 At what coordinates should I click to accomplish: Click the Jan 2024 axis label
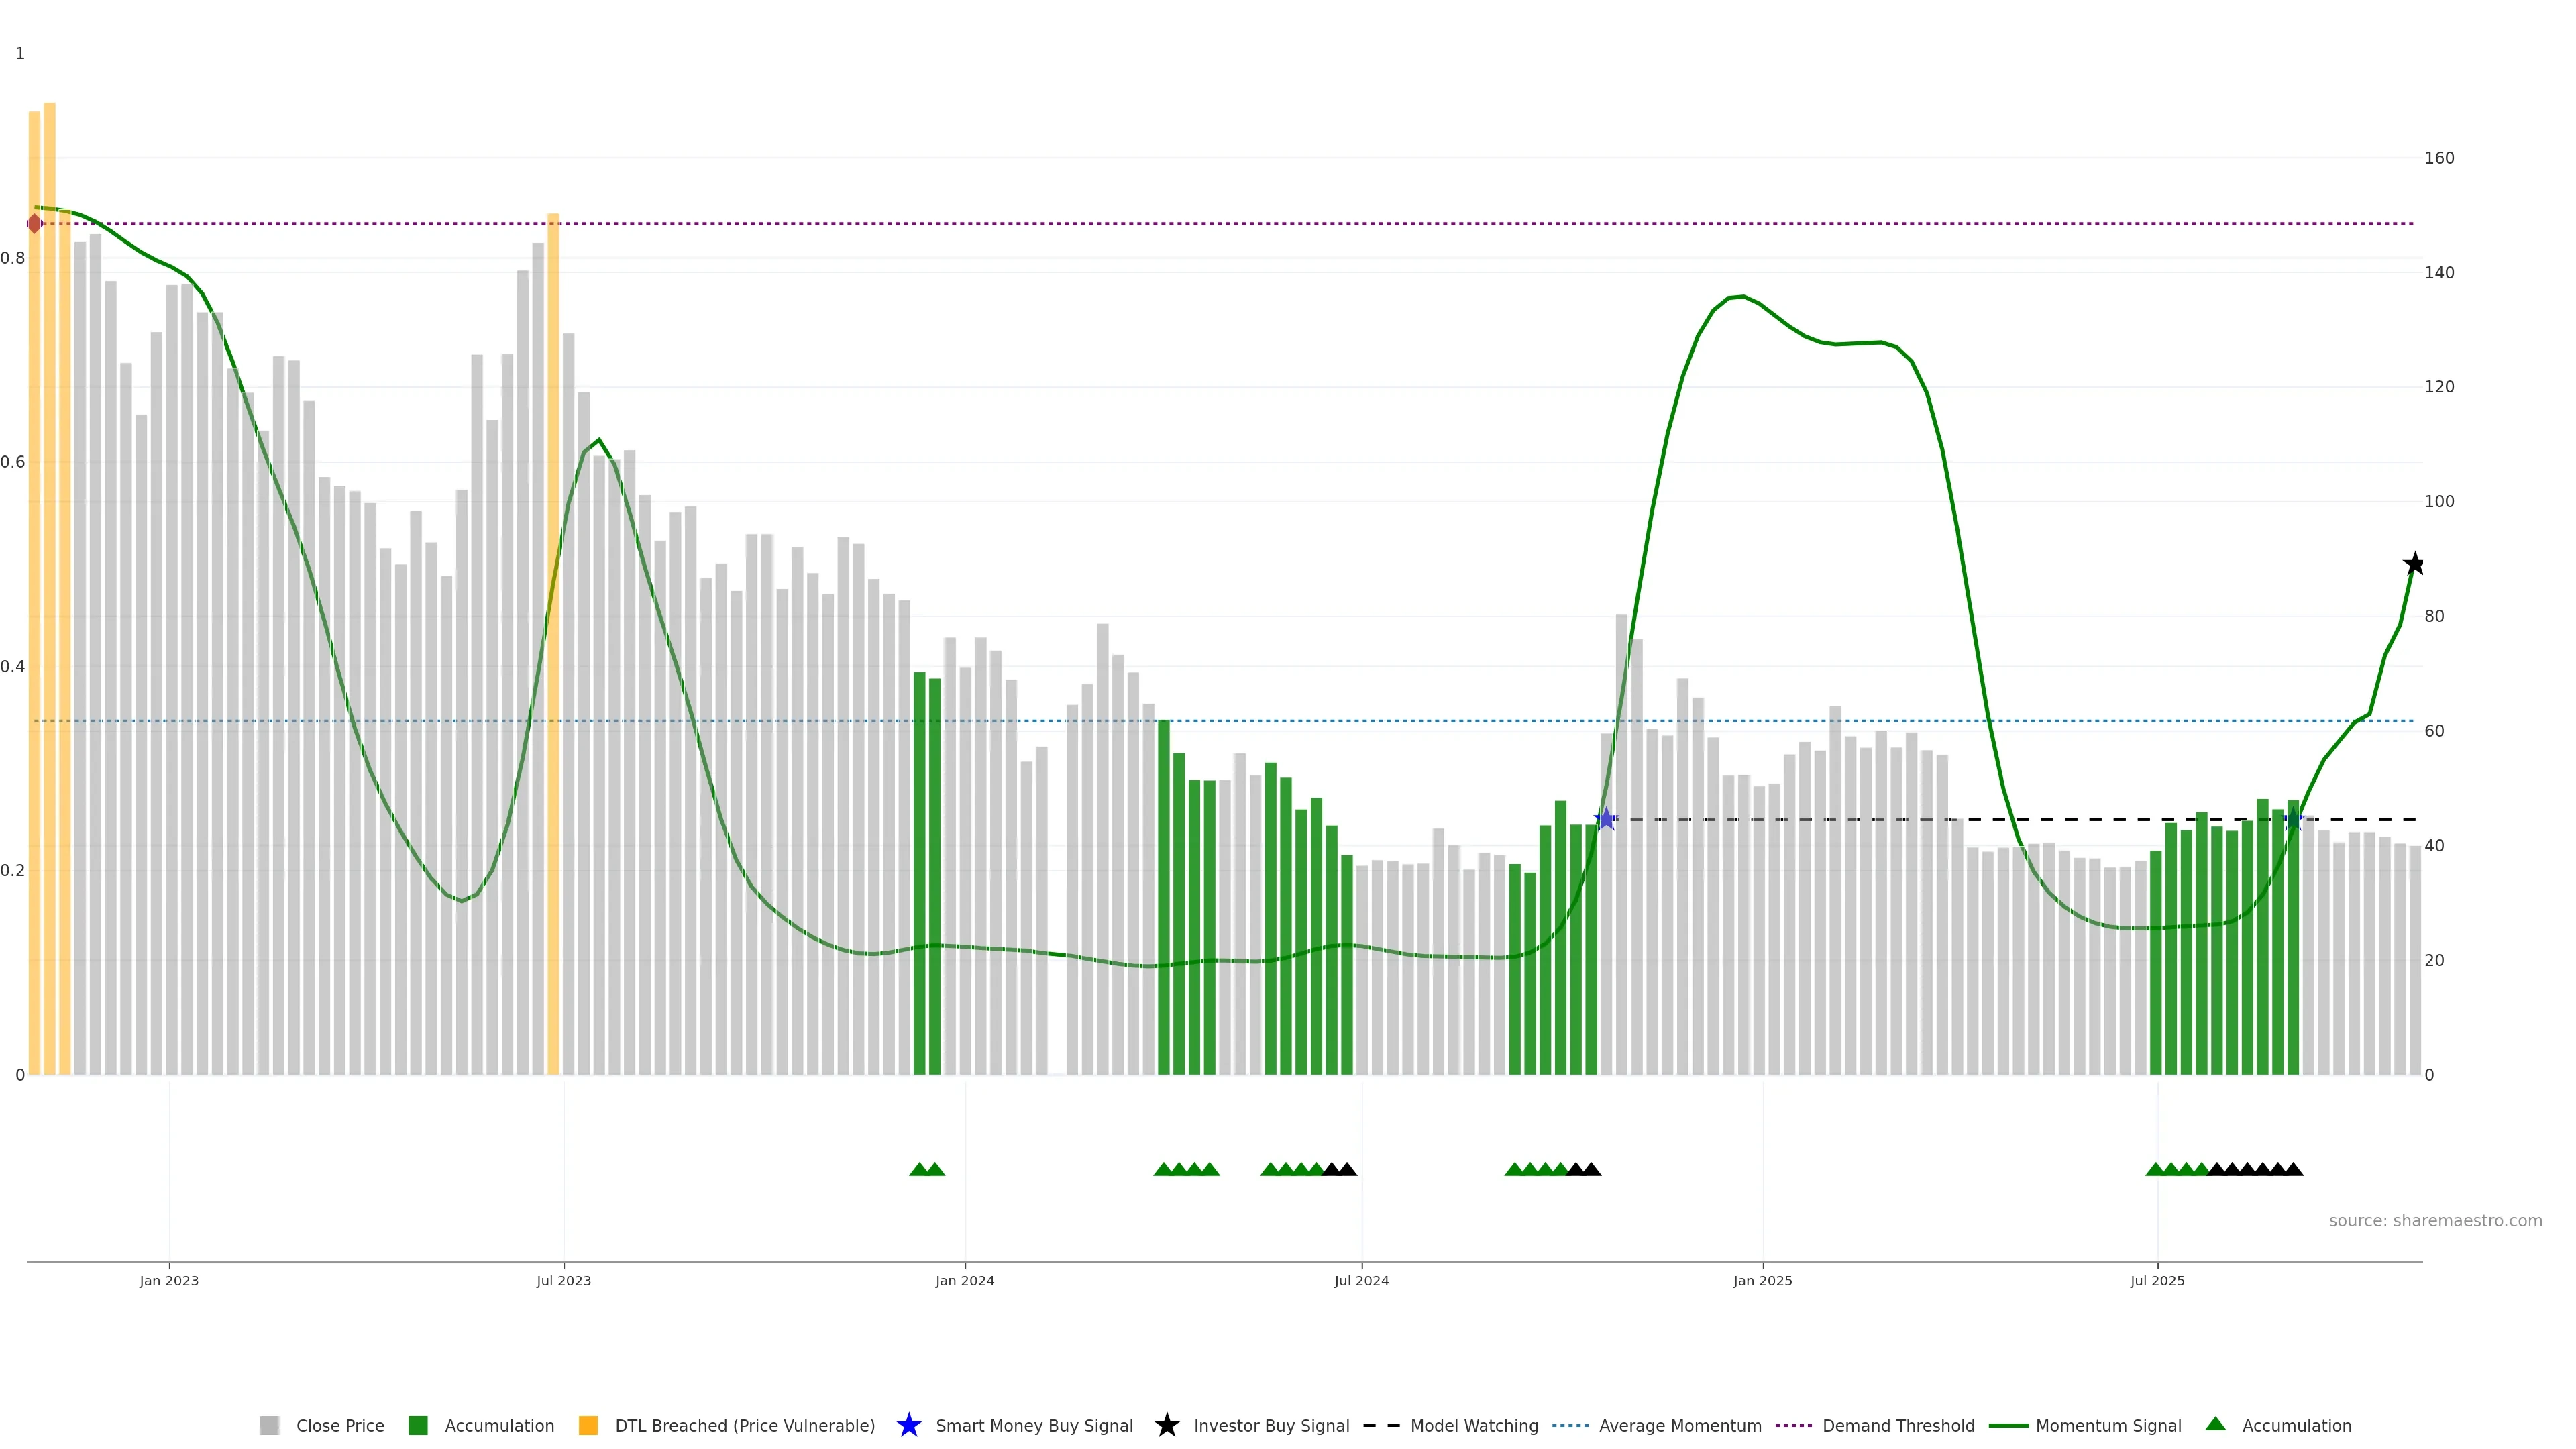tap(964, 1280)
